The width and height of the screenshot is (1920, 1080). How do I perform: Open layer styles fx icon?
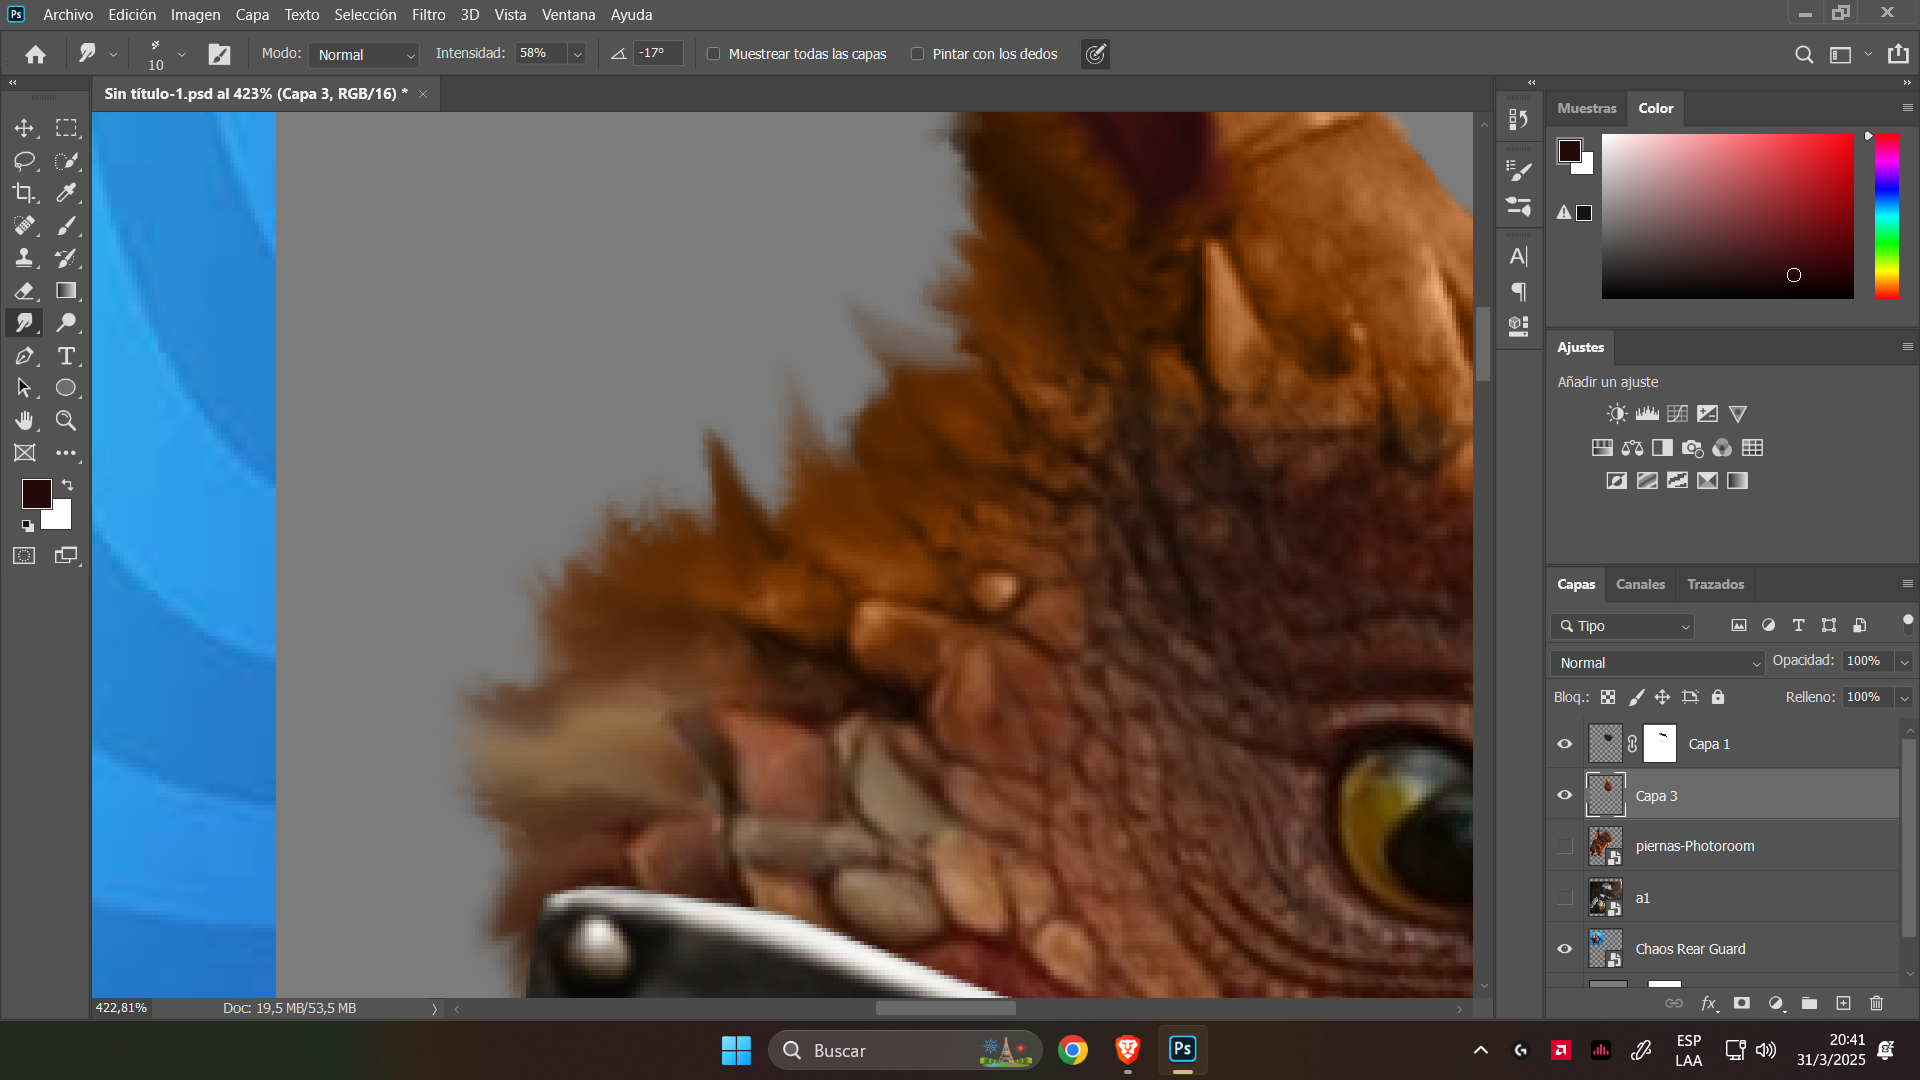[1709, 1003]
